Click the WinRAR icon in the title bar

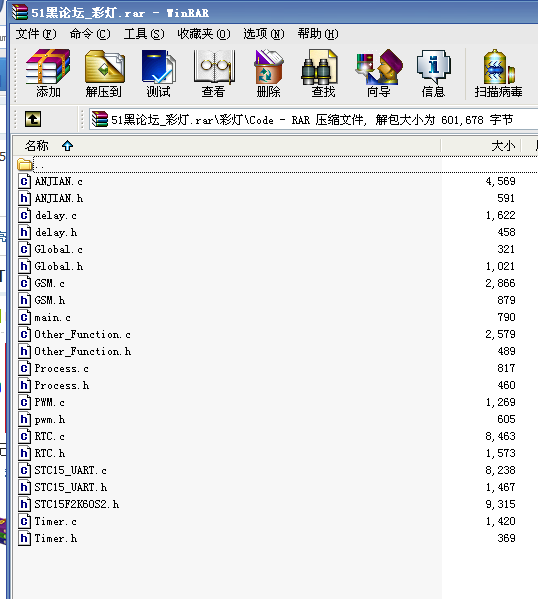tap(20, 11)
